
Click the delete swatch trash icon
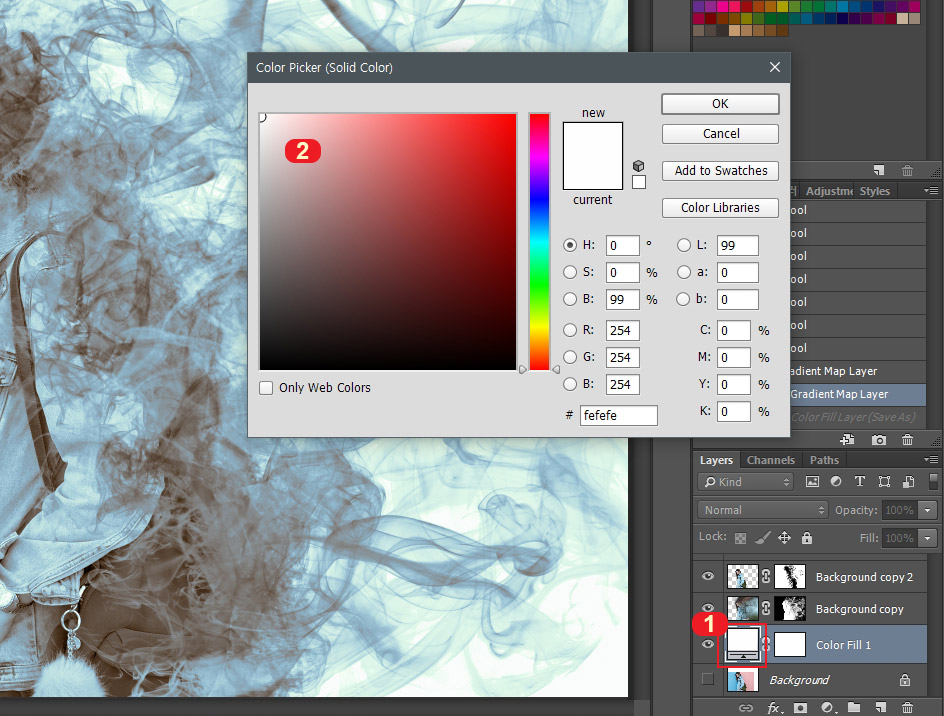[908, 170]
